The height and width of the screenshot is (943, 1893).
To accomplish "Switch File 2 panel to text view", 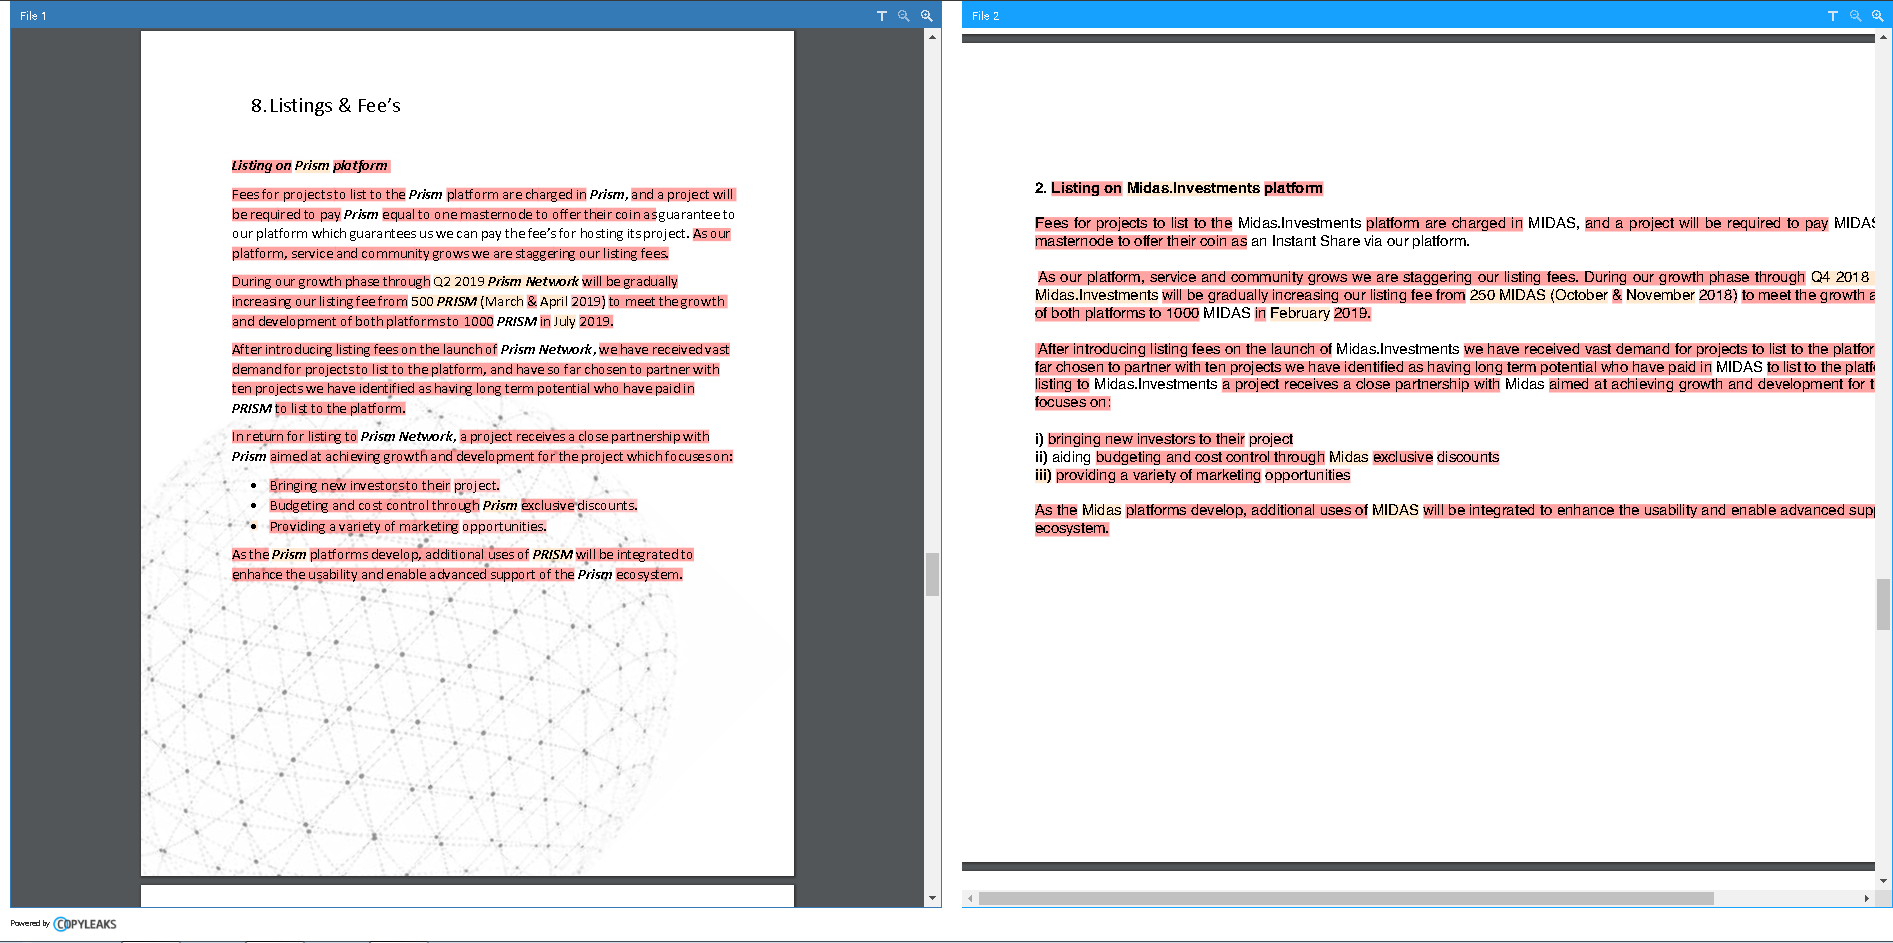I will 1832,16.
